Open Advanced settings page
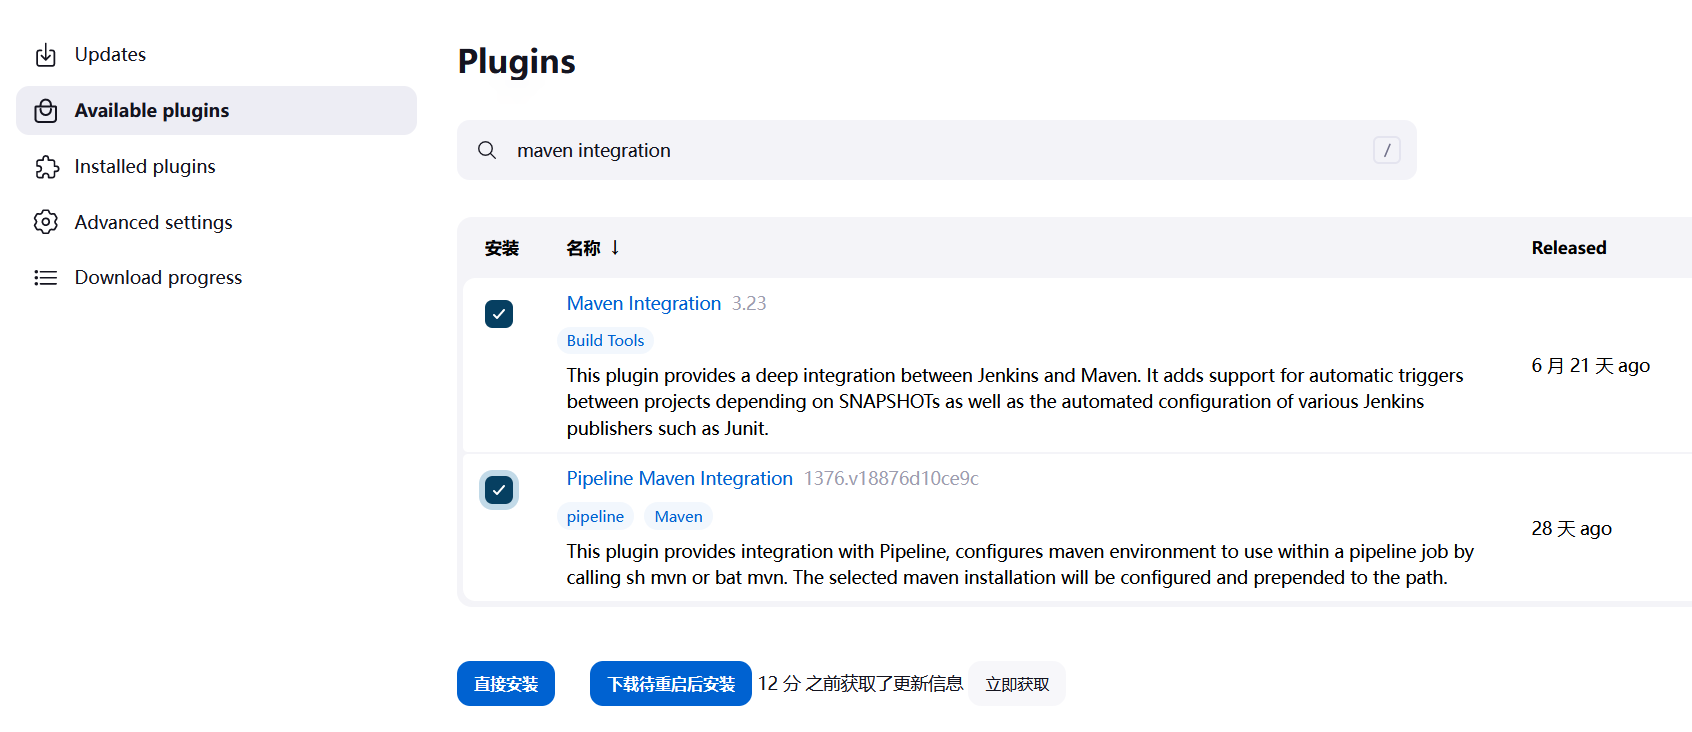The height and width of the screenshot is (732, 1692). point(216,222)
